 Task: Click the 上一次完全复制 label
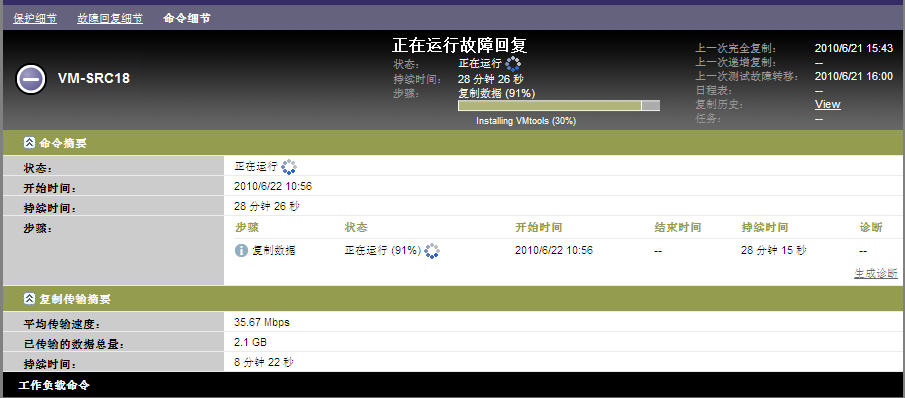click(736, 48)
